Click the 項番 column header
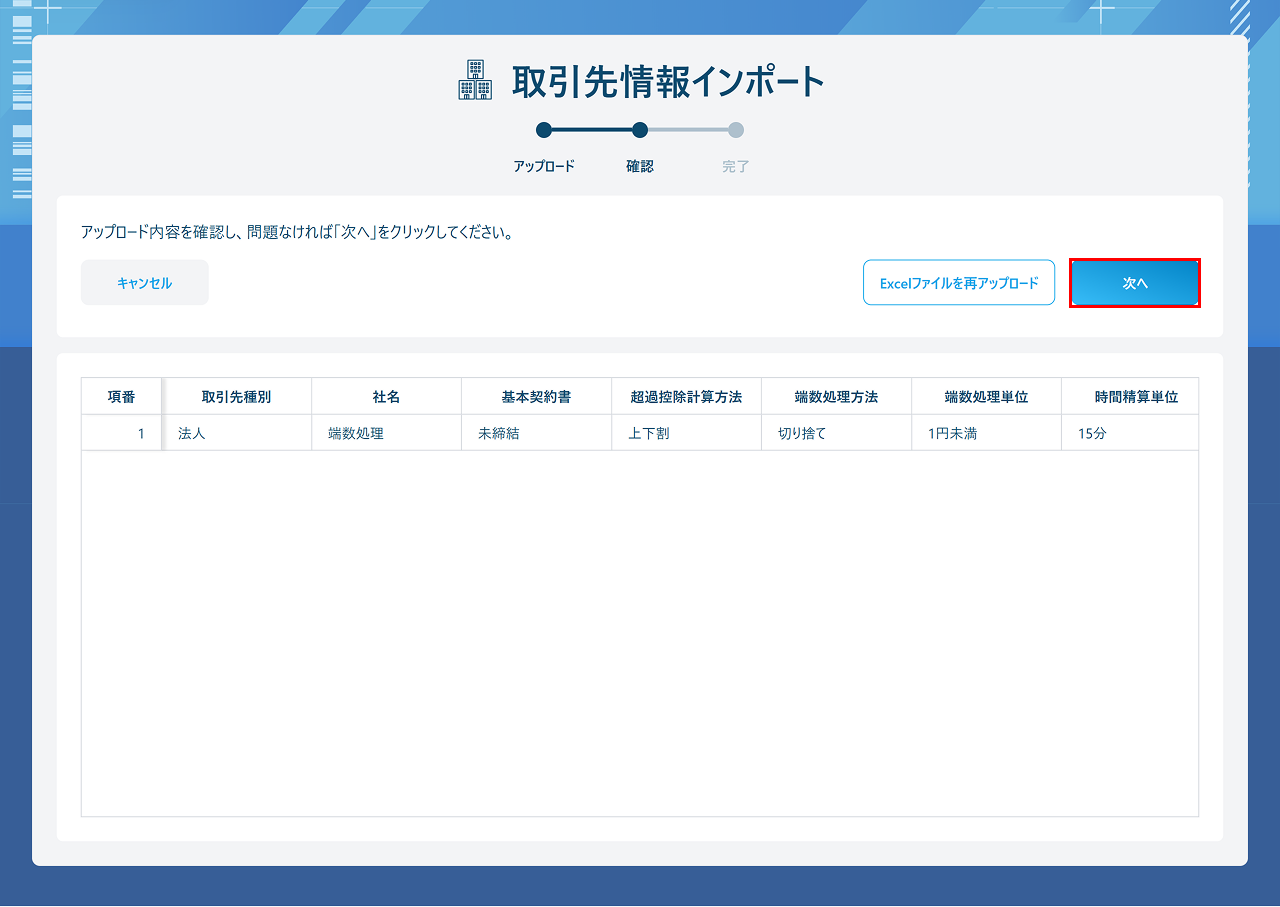This screenshot has width=1280, height=907. pyautogui.click(x=121, y=397)
